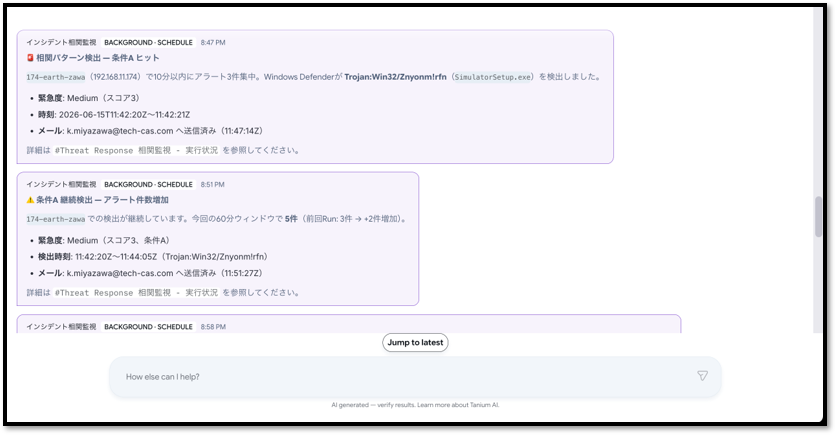Click 'AI generated — verify results' disclaimer
Image resolution: width=836 pixels, height=435 pixels.
(x=415, y=405)
